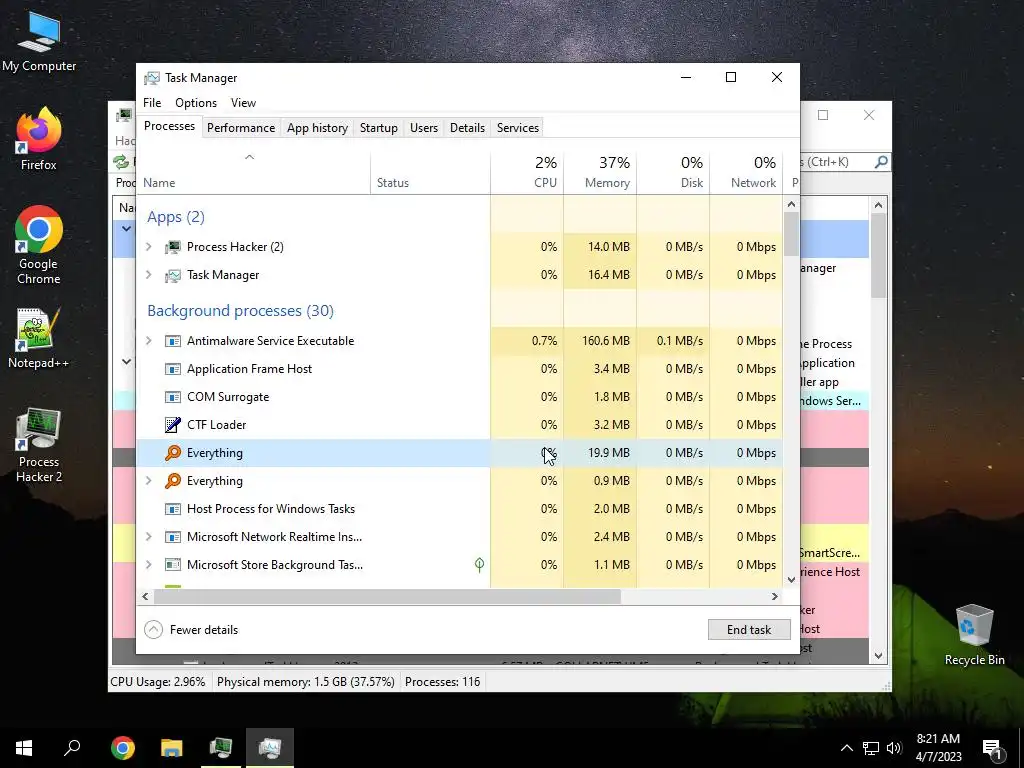Collapse view with Fewer details chevron
This screenshot has height=768, width=1024.
pos(153,630)
